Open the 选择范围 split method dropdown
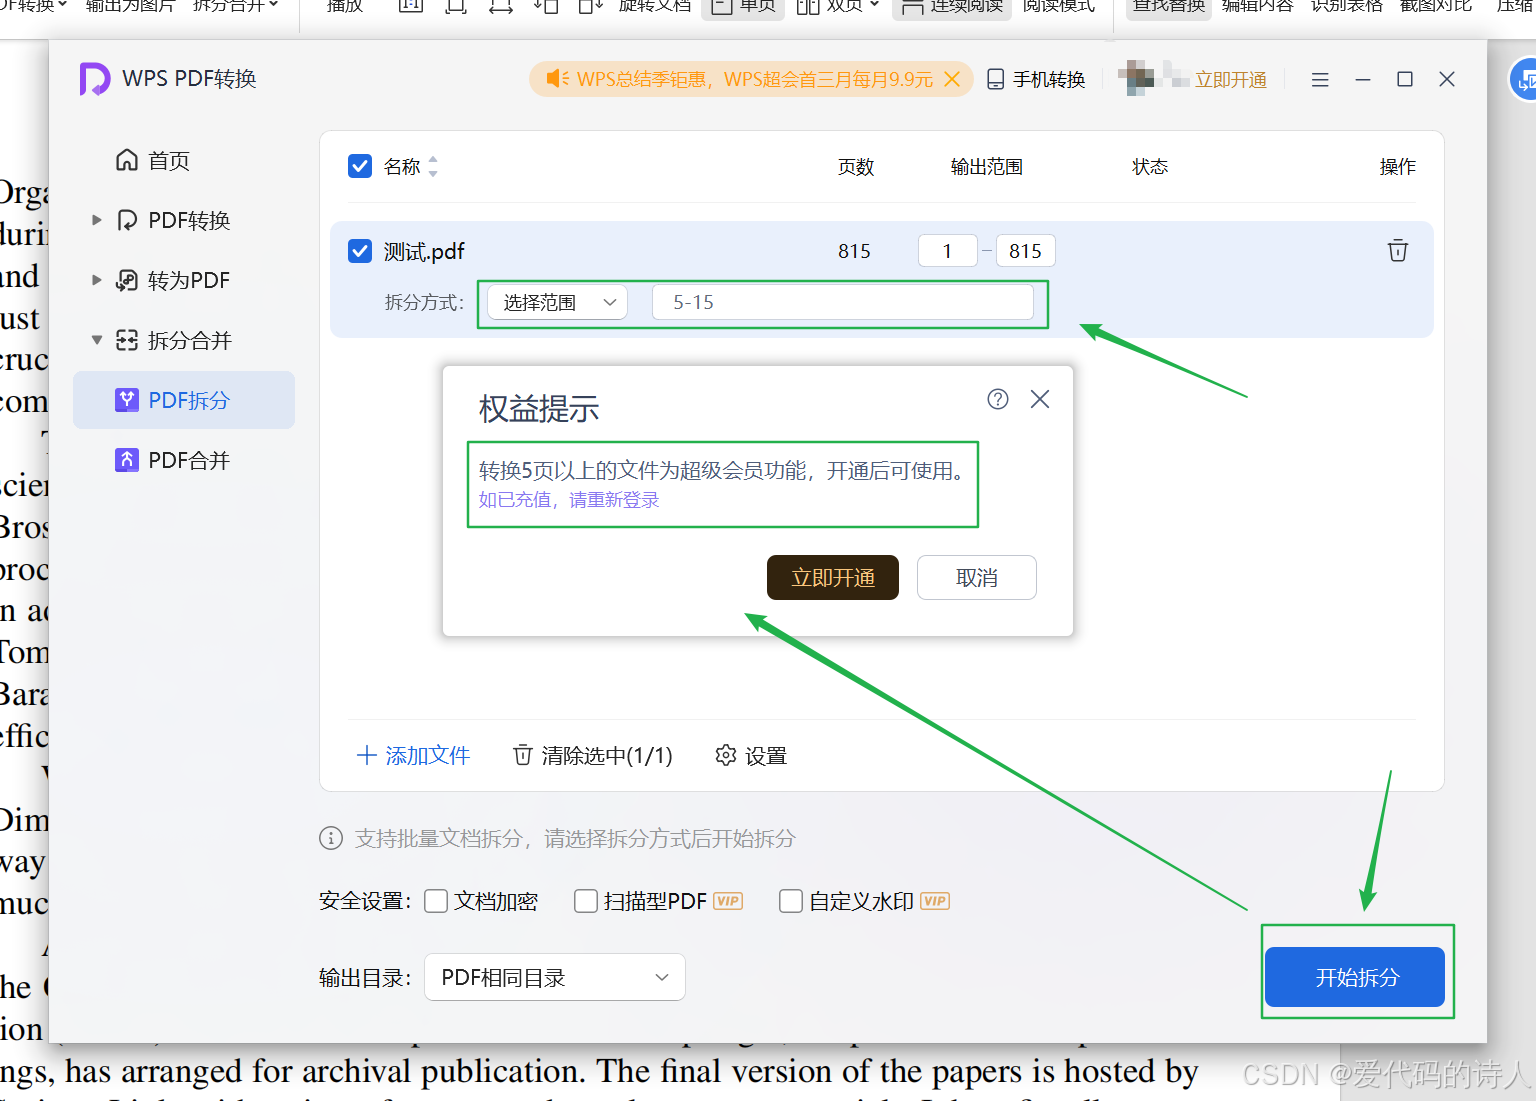This screenshot has width=1536, height=1101. 557,302
